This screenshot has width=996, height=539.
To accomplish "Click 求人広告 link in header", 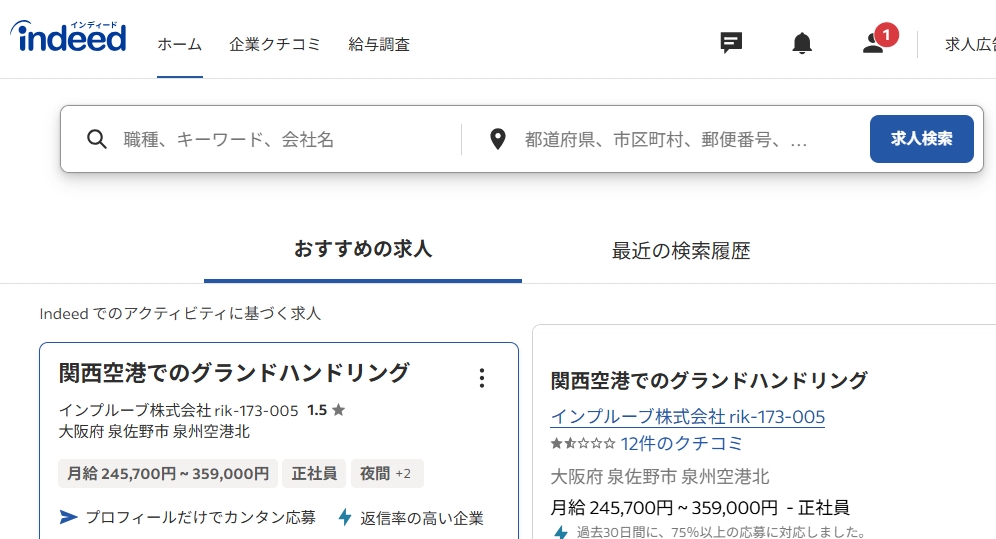I will [x=970, y=44].
